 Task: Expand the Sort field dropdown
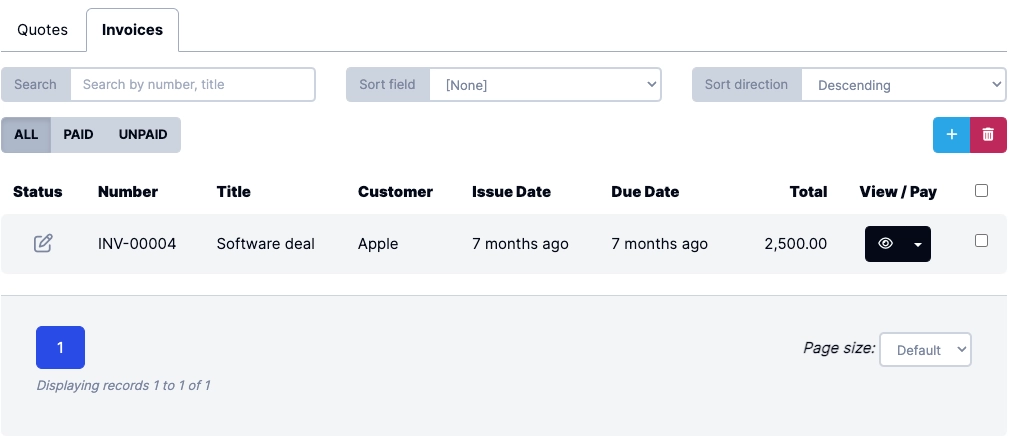tap(545, 85)
